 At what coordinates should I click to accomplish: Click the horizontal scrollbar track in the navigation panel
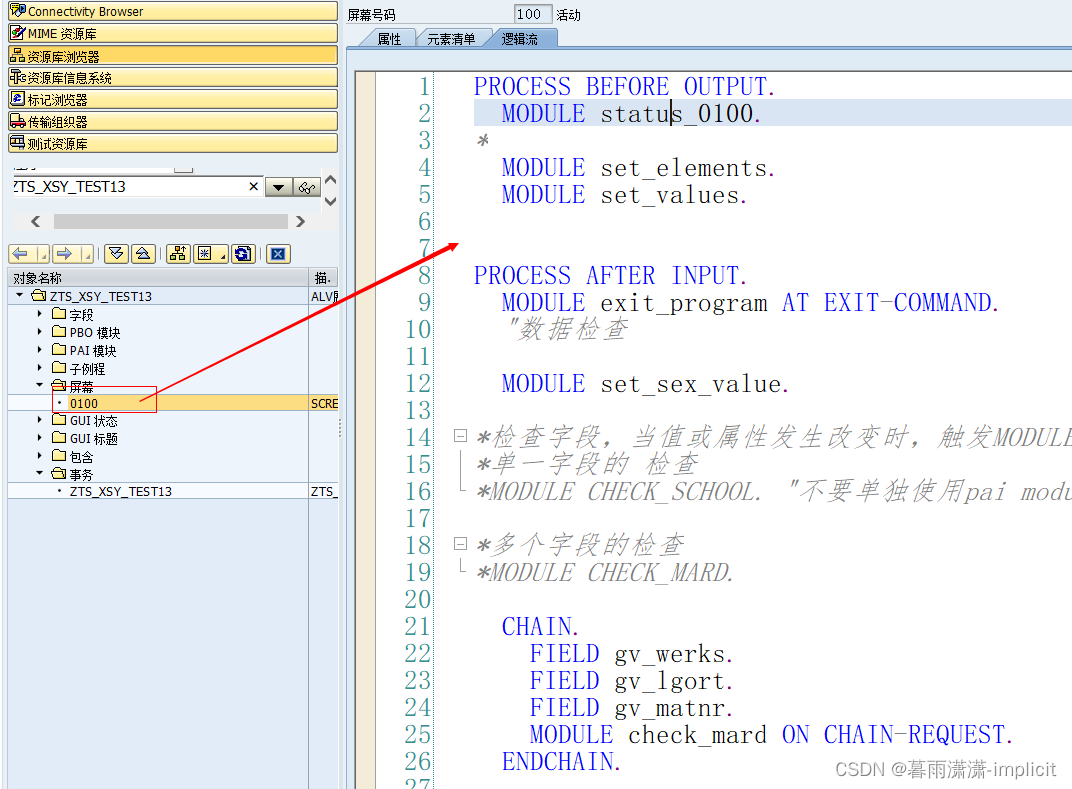171,222
